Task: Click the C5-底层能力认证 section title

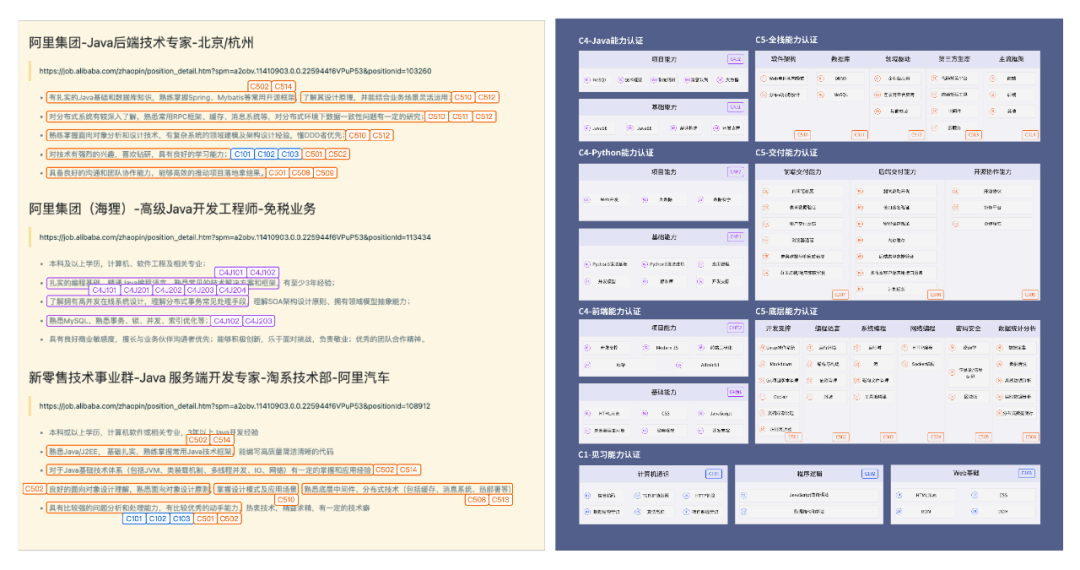Action: point(787,311)
